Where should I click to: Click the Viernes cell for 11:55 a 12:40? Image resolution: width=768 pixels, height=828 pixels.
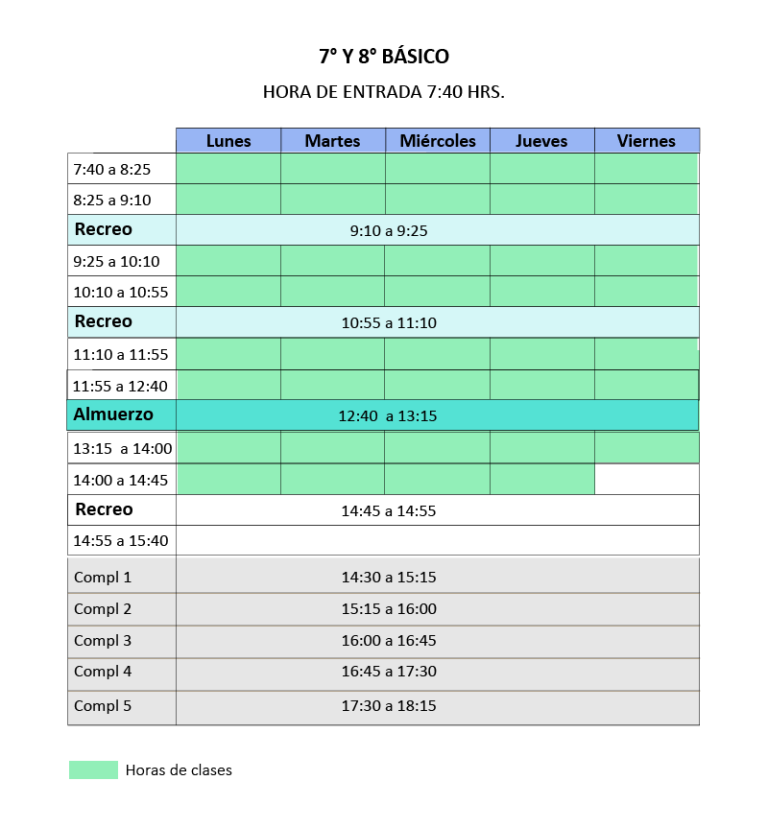point(647,385)
